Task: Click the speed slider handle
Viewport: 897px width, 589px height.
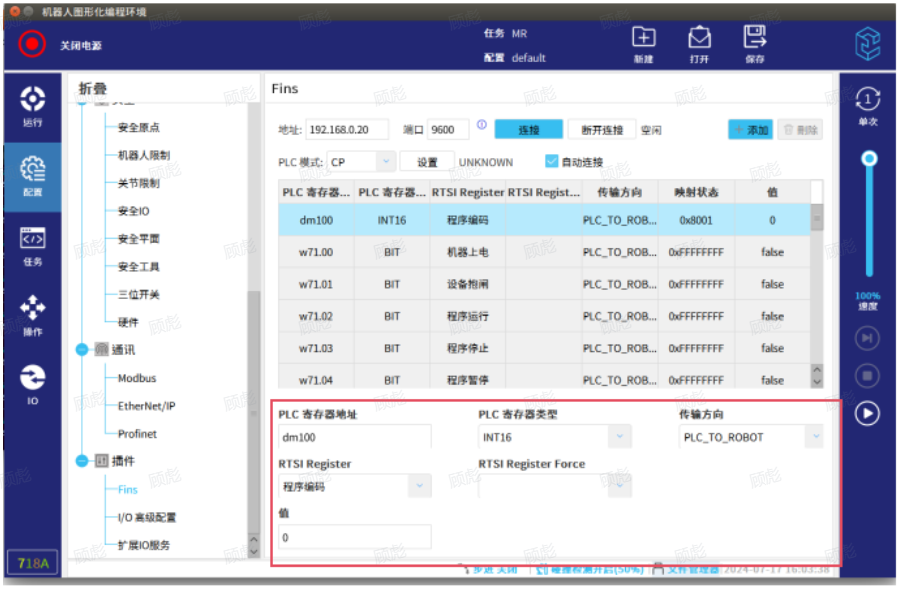Action: pyautogui.click(x=869, y=158)
